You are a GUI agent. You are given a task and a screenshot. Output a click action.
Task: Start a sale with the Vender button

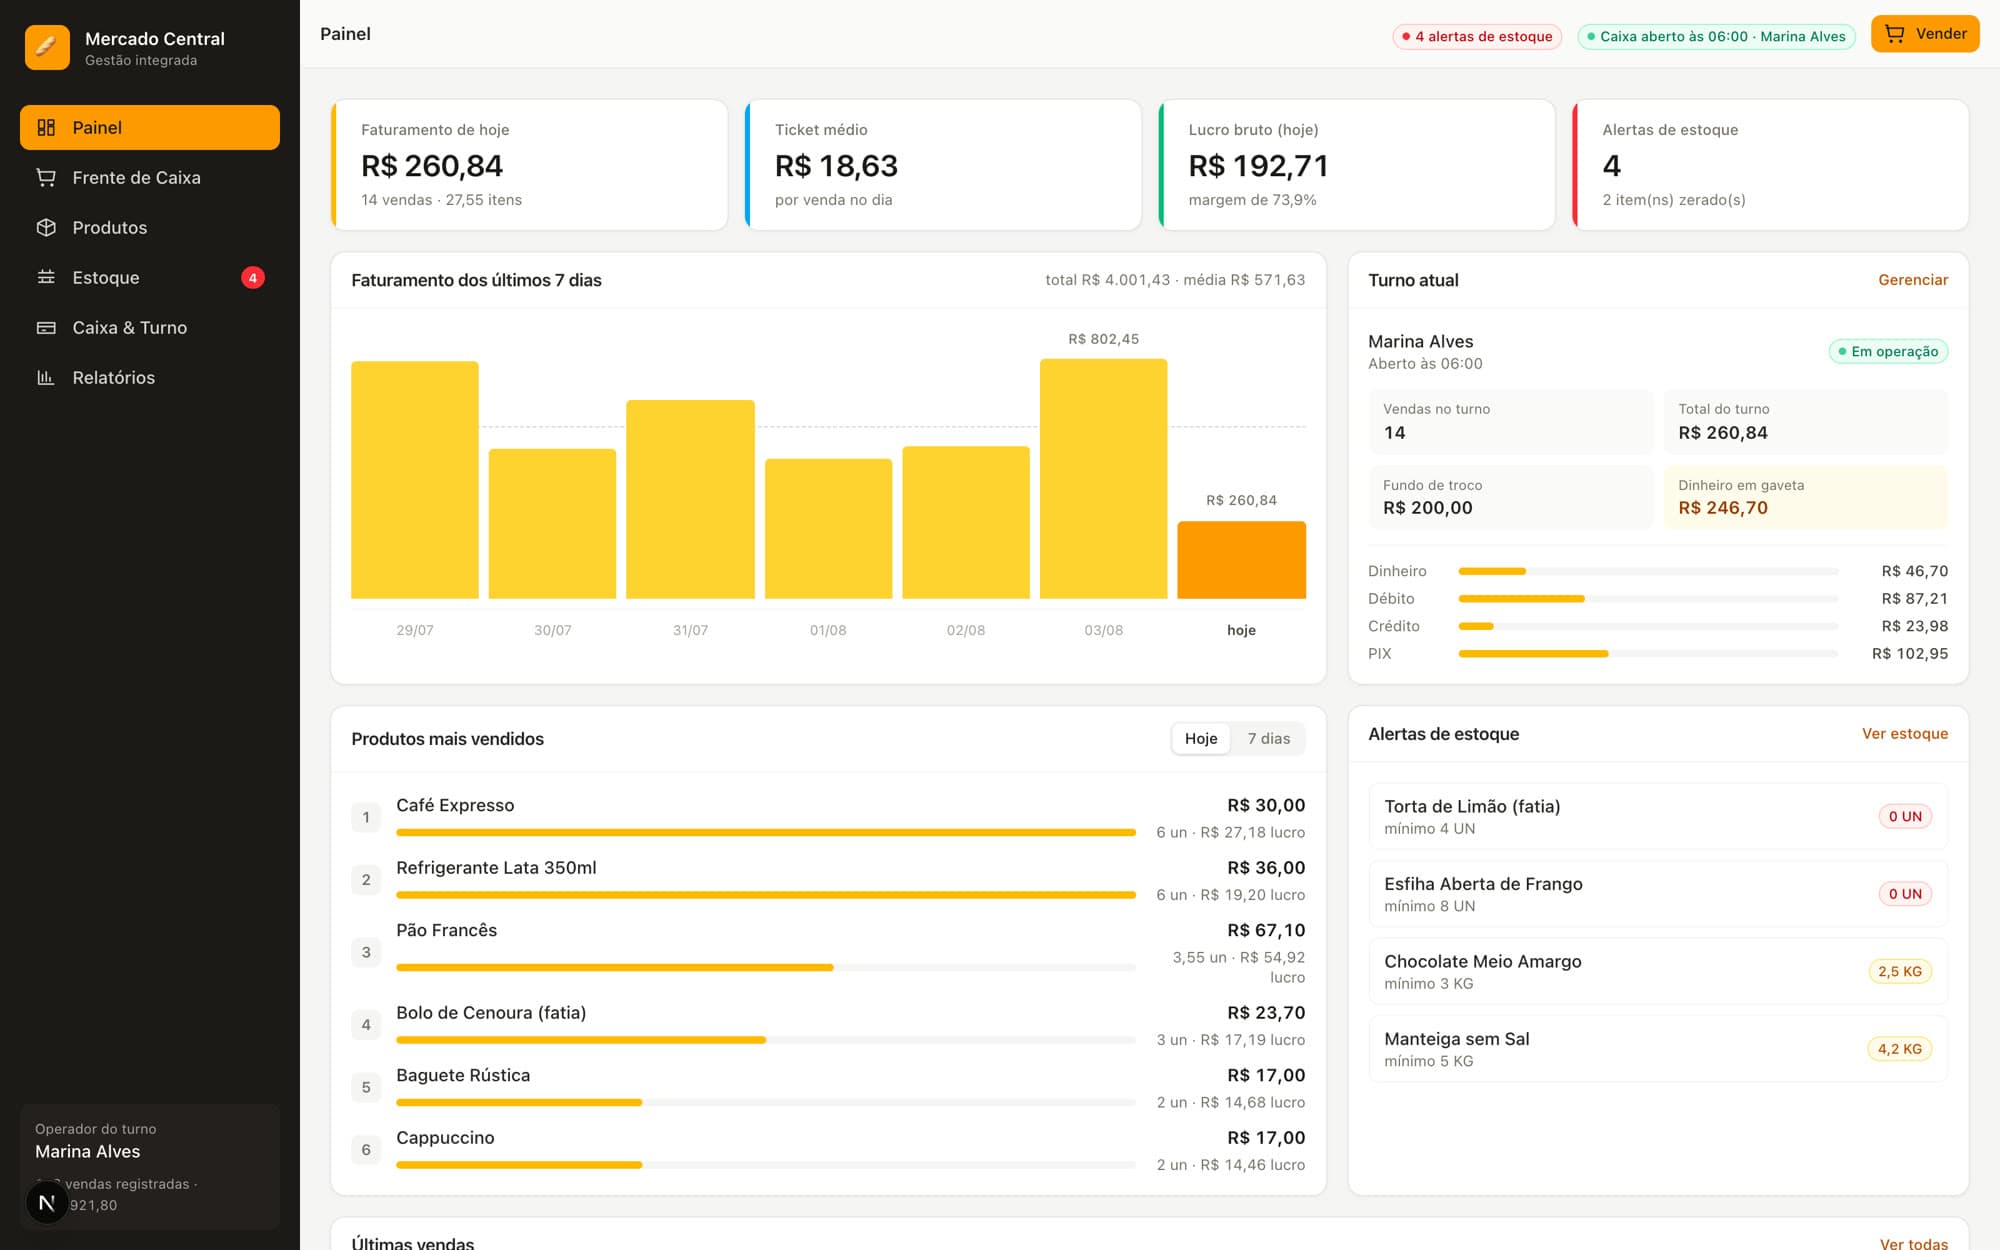pyautogui.click(x=1925, y=34)
